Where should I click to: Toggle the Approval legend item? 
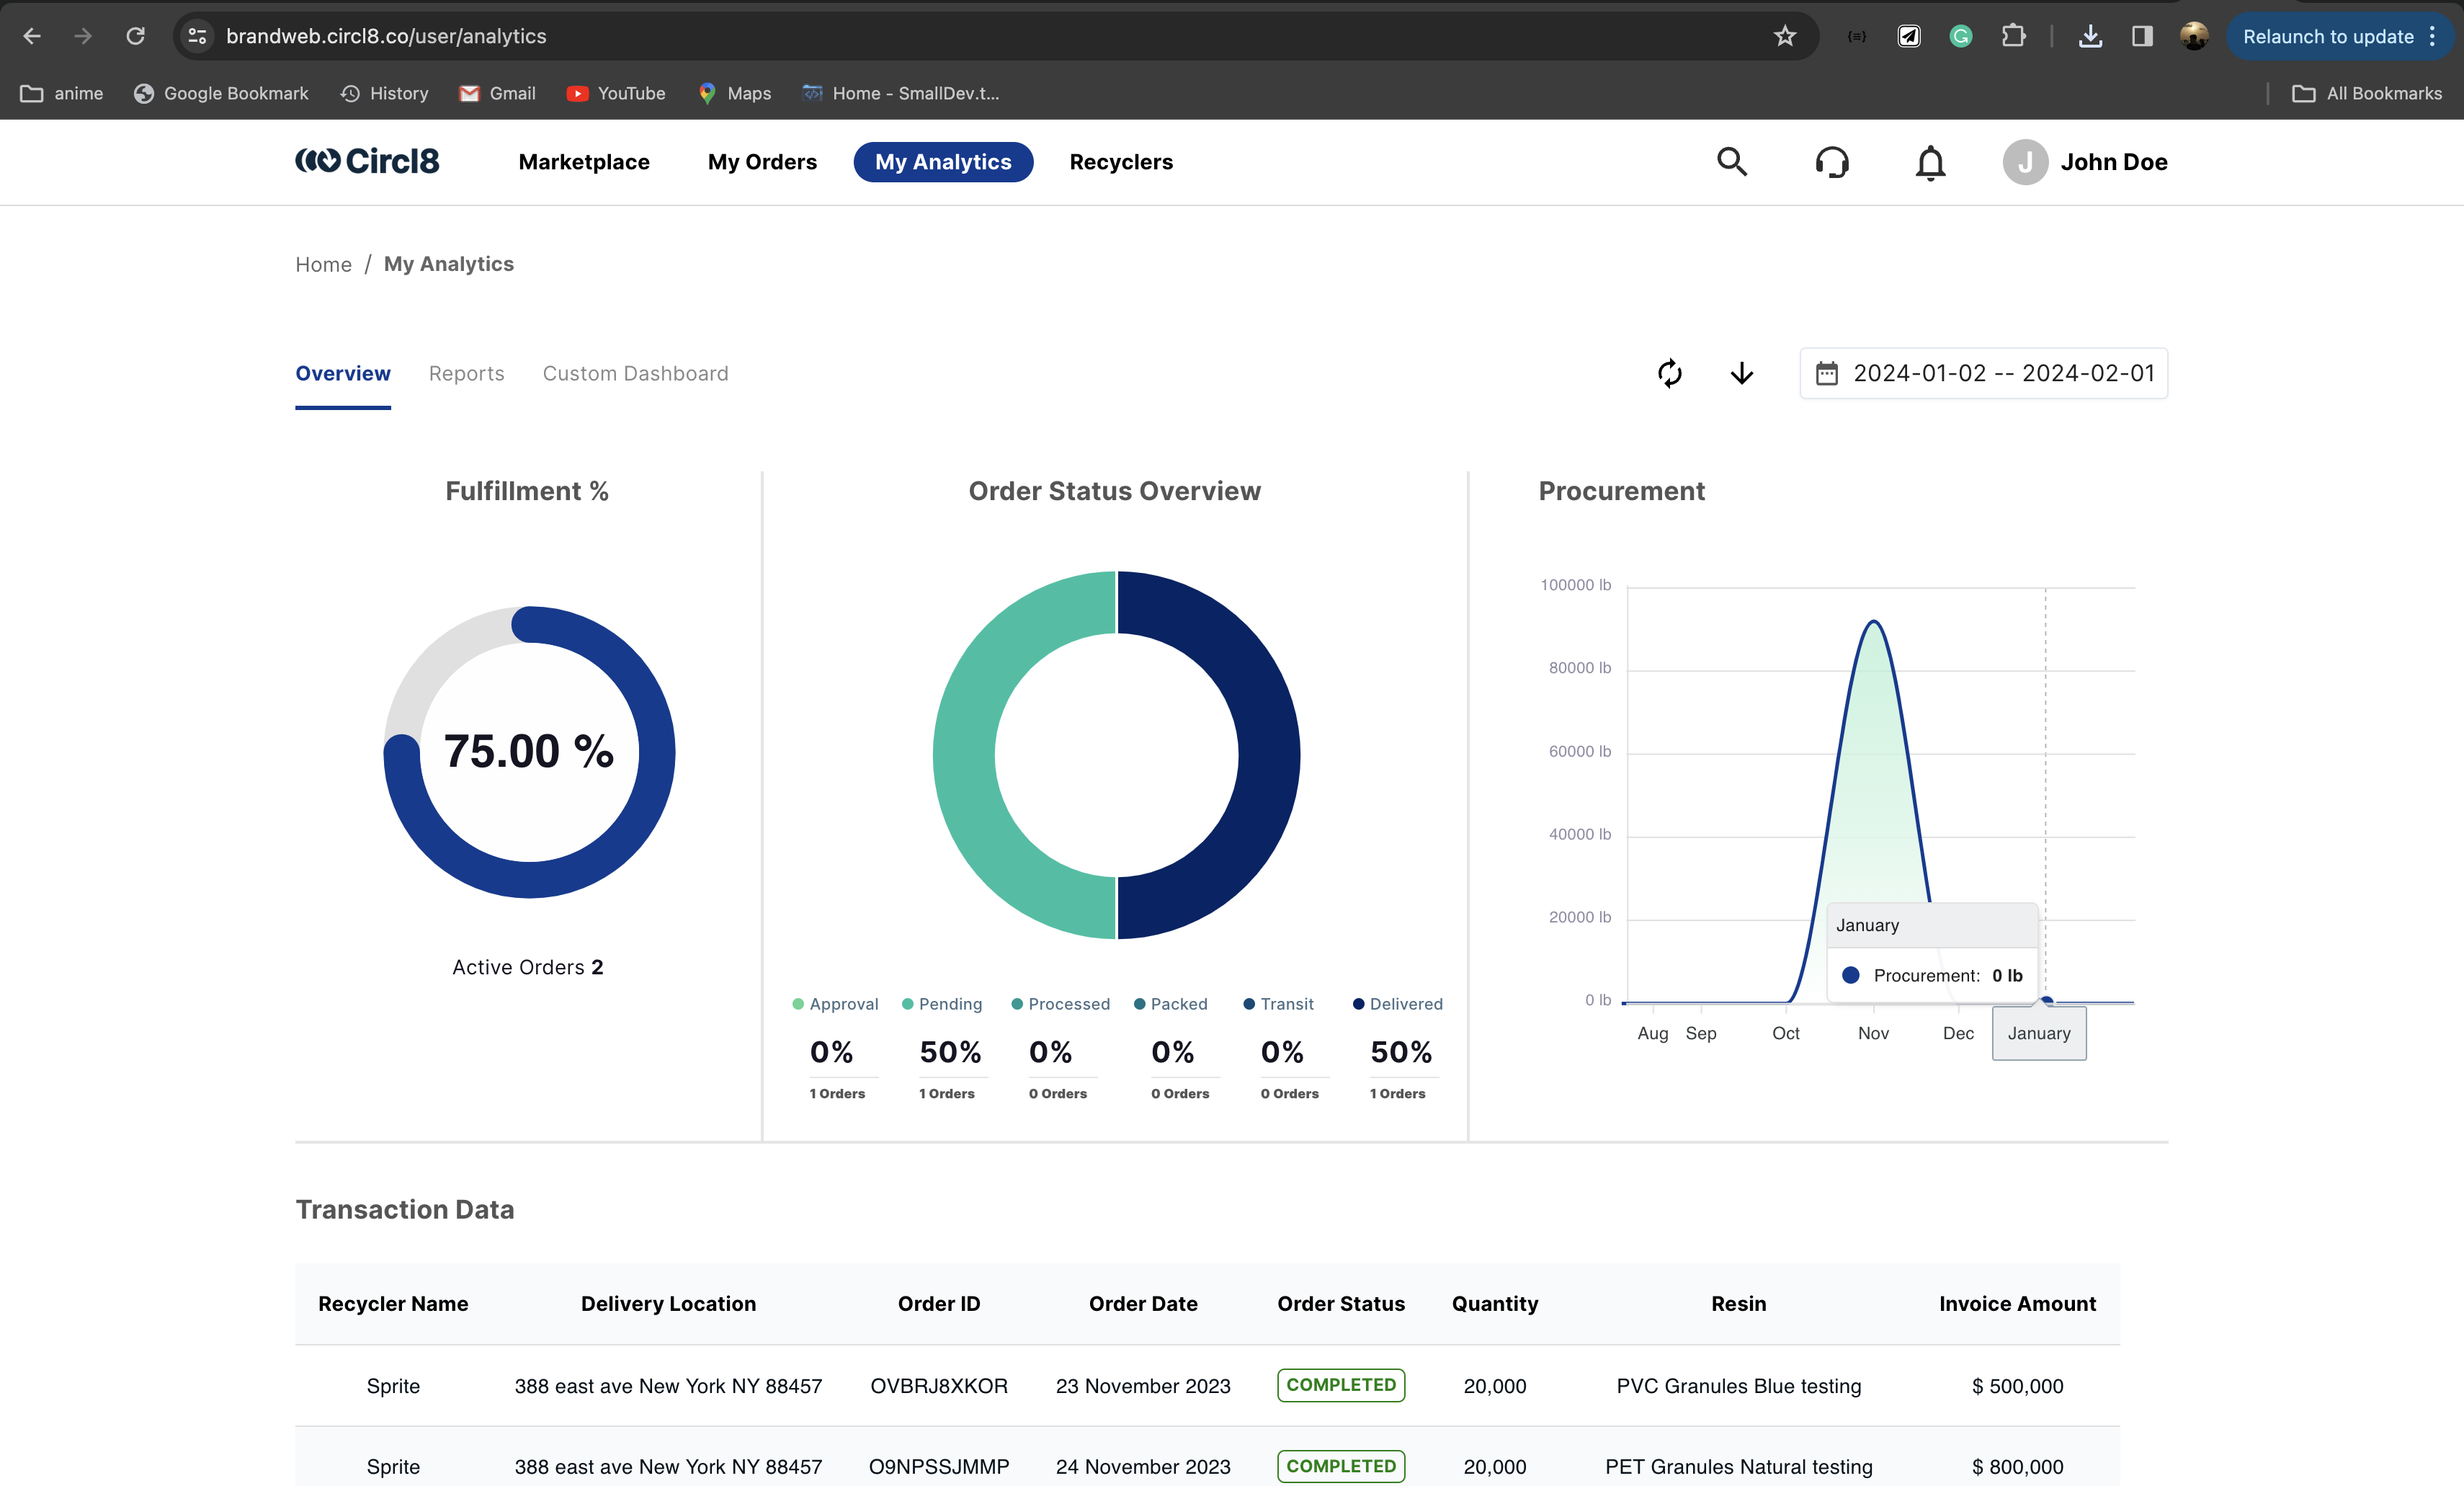point(835,1003)
